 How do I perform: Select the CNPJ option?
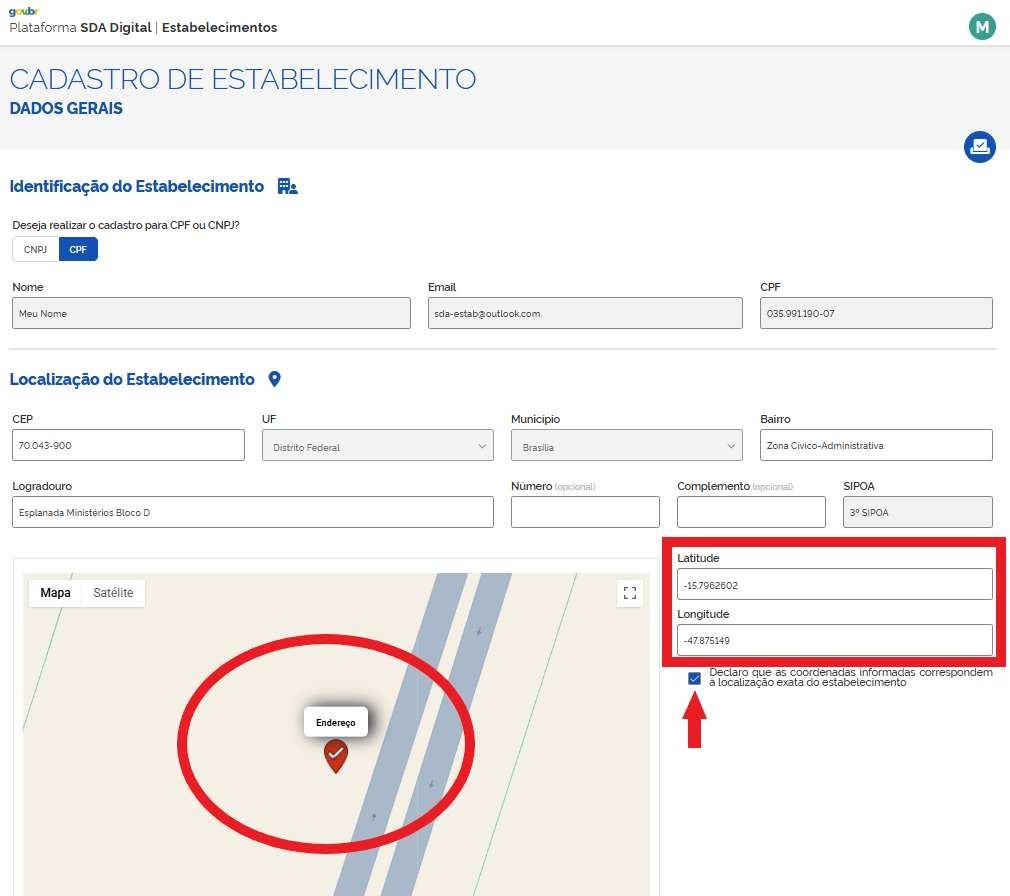coord(35,249)
